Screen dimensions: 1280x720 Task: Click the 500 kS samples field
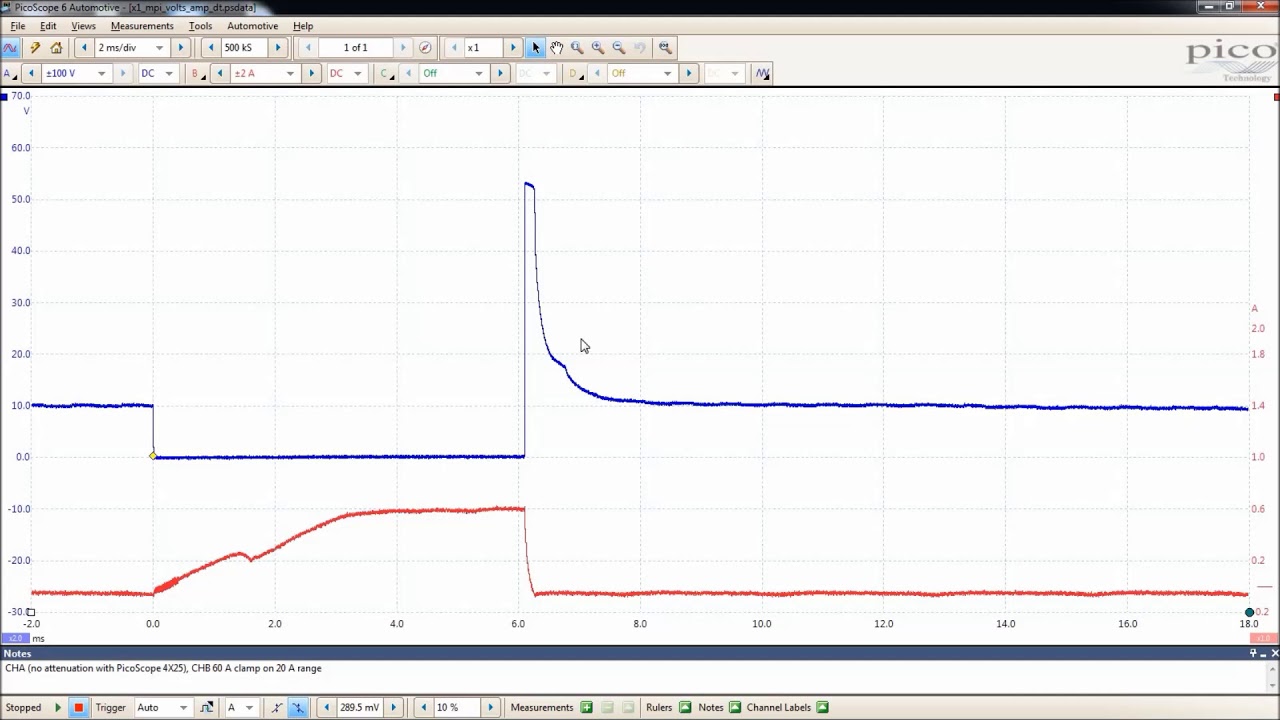[x=244, y=48]
